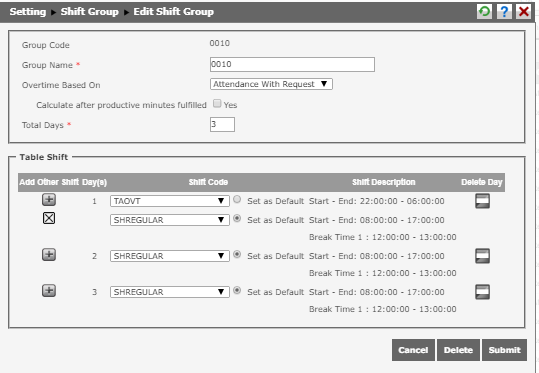Enable calculate after productive minutes Yes checkbox

coord(217,103)
